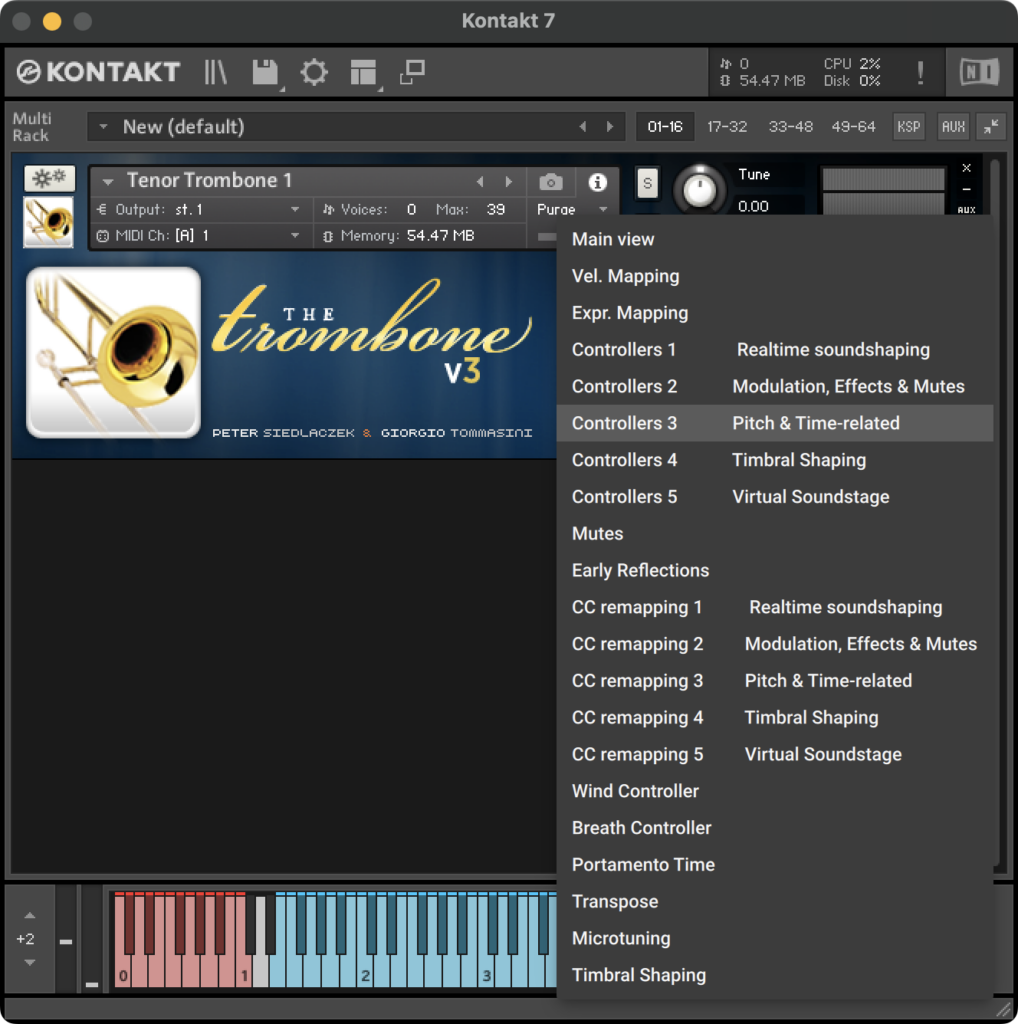Click the rack minimize arrows icon
Viewport: 1018px width, 1024px height.
pyautogui.click(x=991, y=126)
